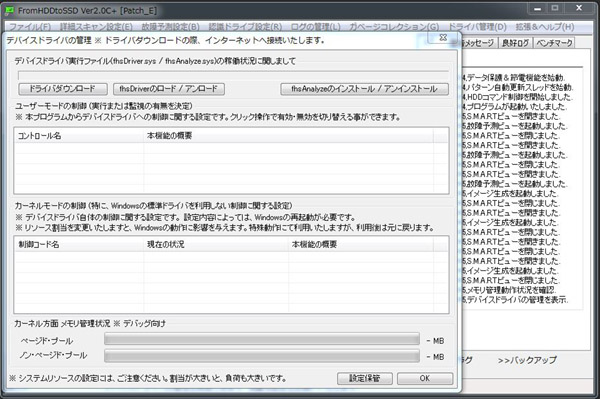Click the ページド・プール memory progress bar

262,339
